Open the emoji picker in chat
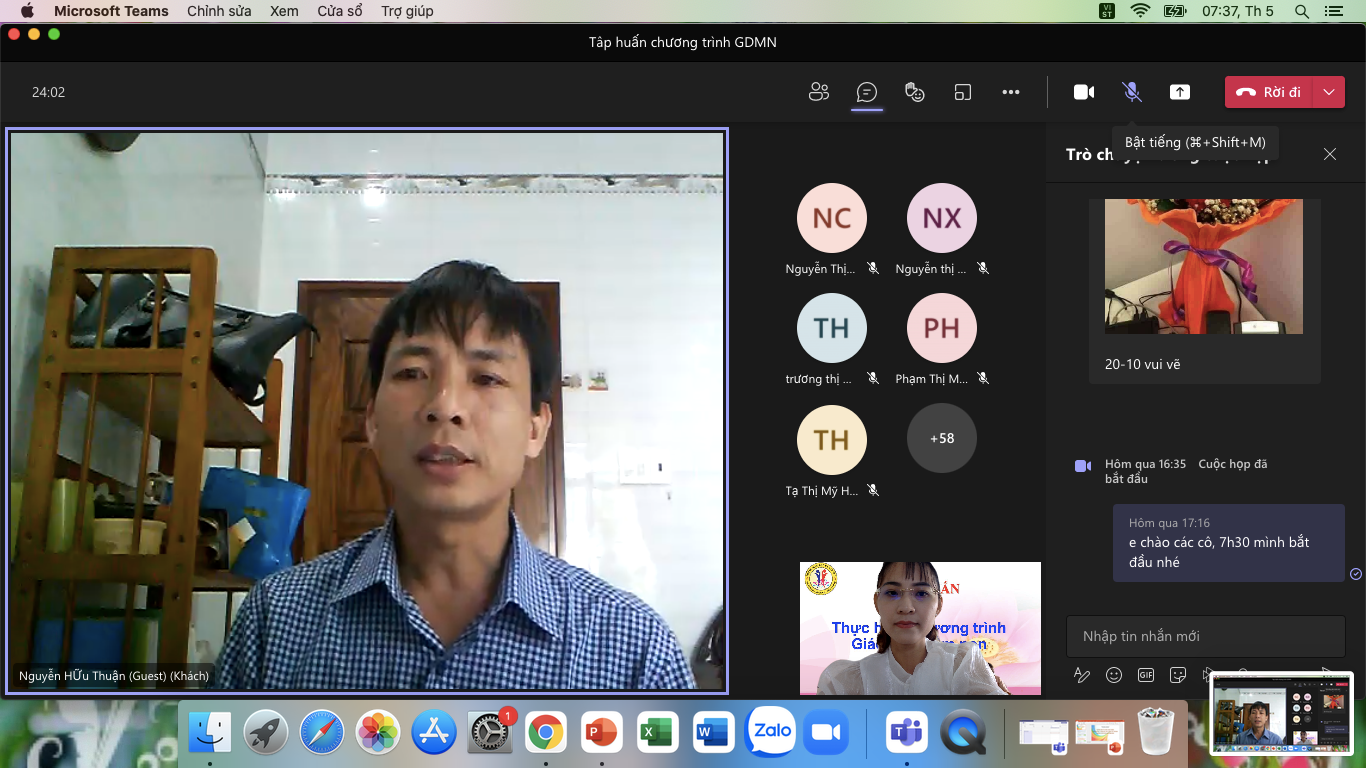This screenshot has height=768, width=1366. click(x=1114, y=675)
